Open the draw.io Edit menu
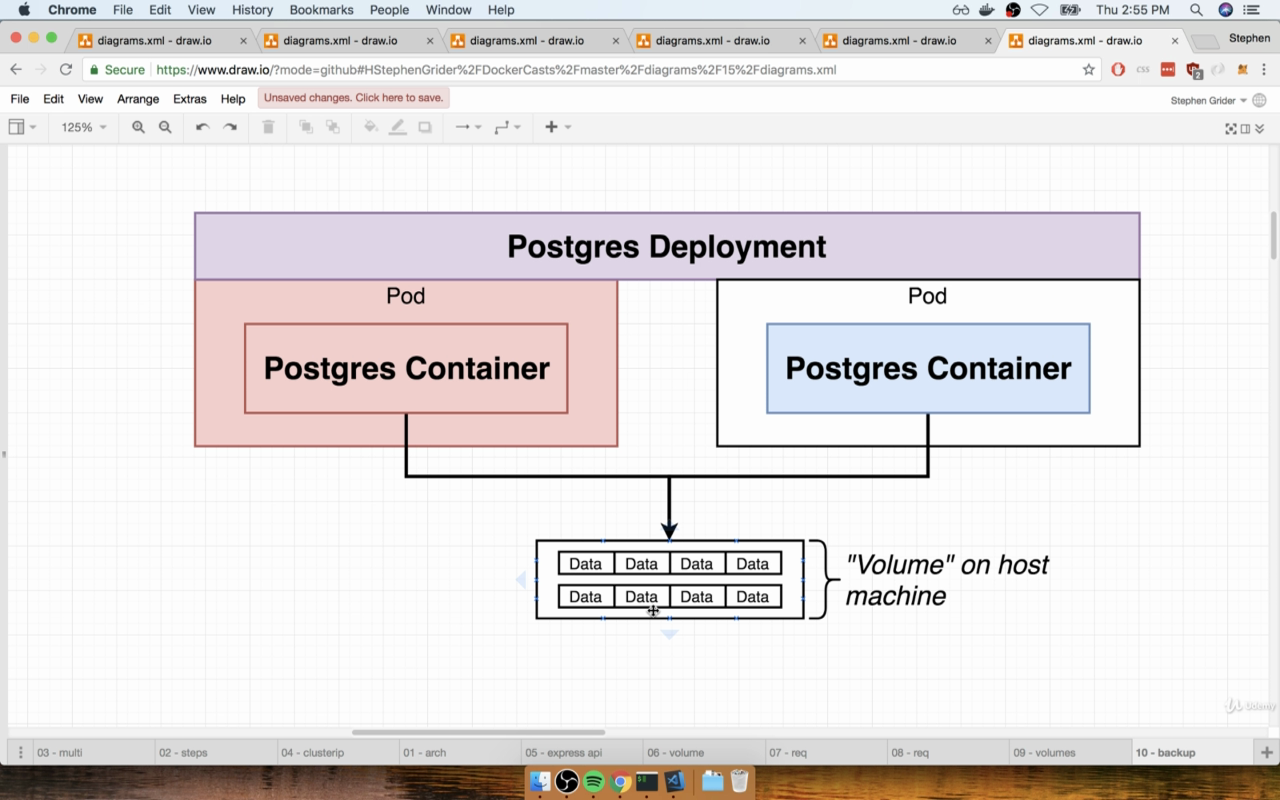The image size is (1280, 800). click(53, 99)
